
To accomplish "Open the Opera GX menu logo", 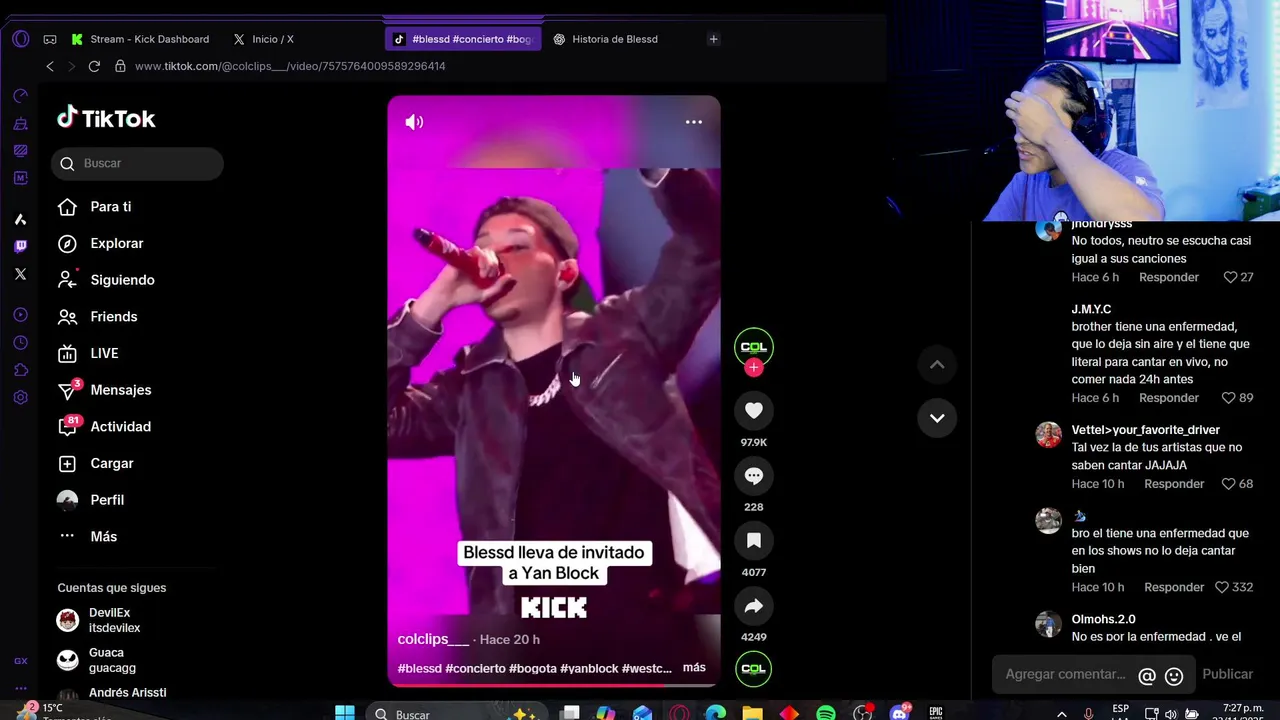I will click(x=20, y=39).
